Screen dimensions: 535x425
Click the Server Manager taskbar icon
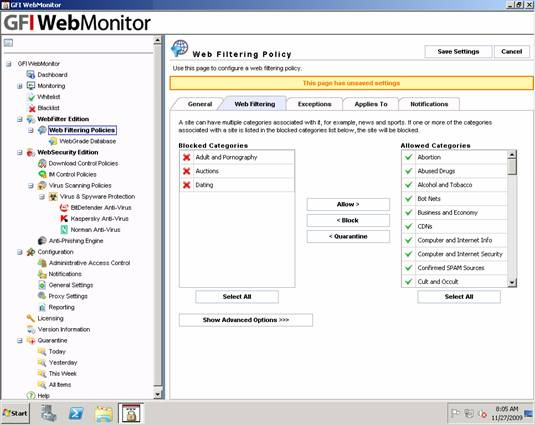(x=49, y=413)
